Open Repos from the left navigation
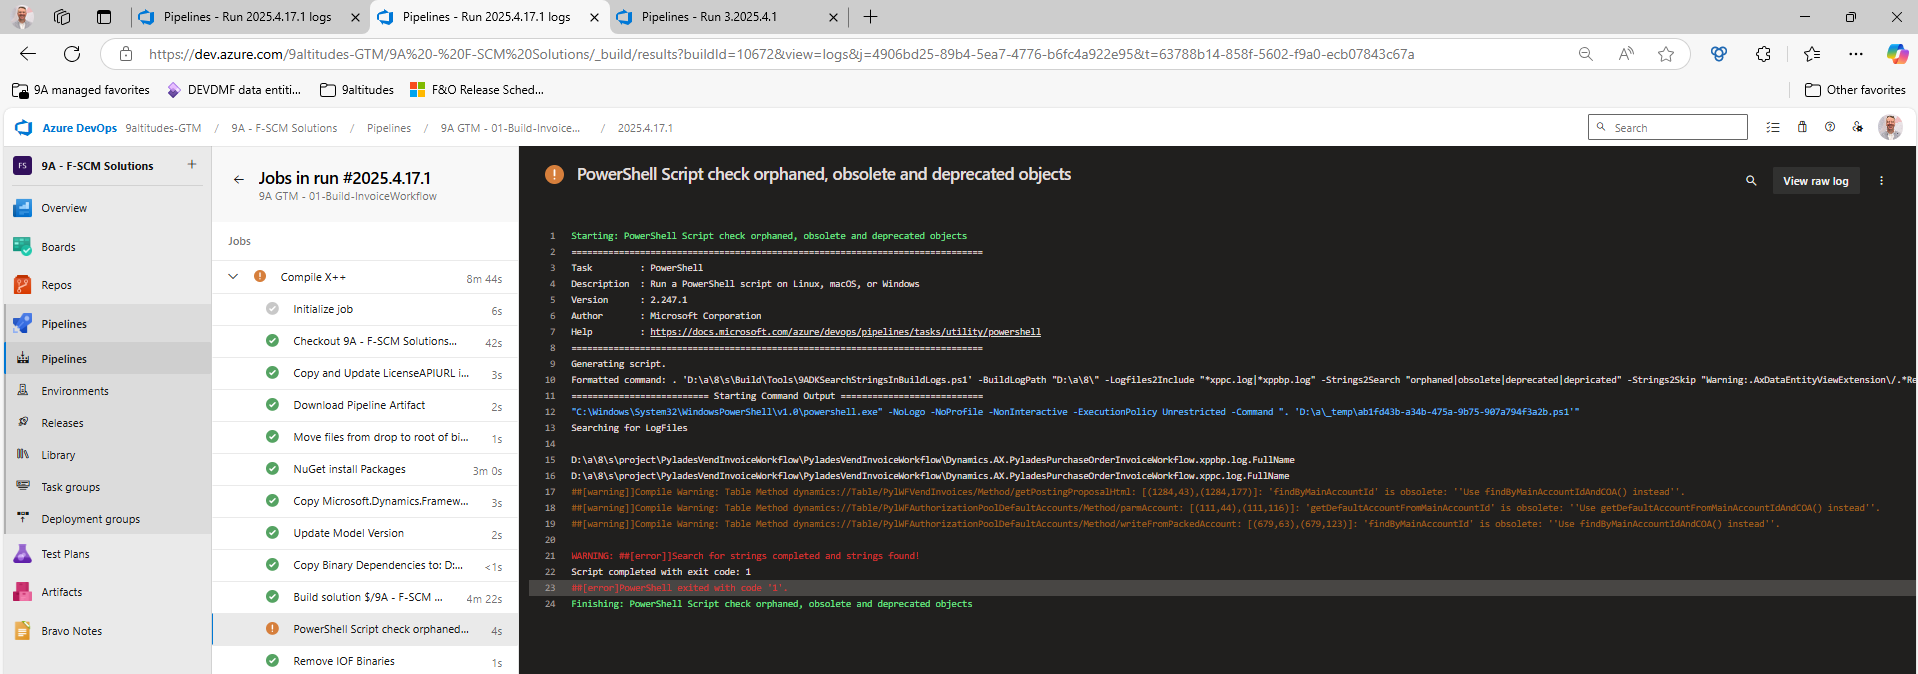The image size is (1918, 674). (x=56, y=285)
